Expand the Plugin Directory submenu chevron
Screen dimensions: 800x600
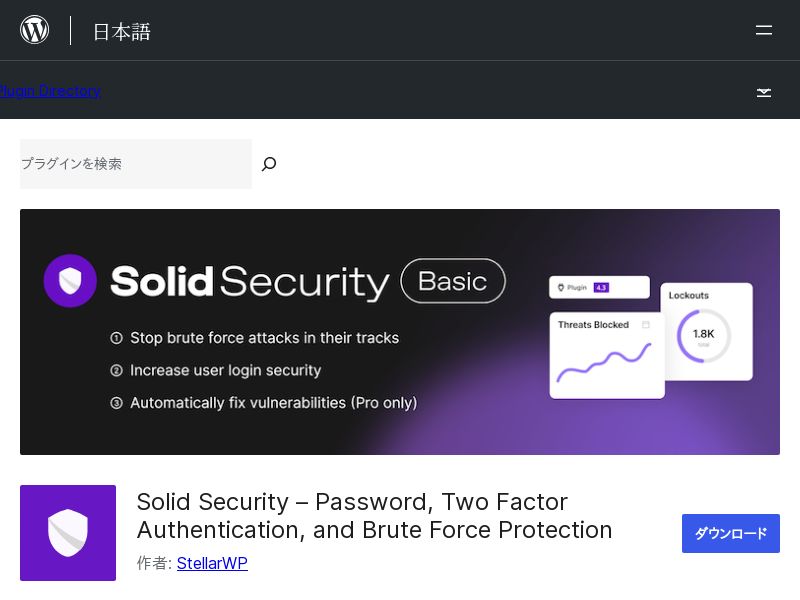coord(764,92)
